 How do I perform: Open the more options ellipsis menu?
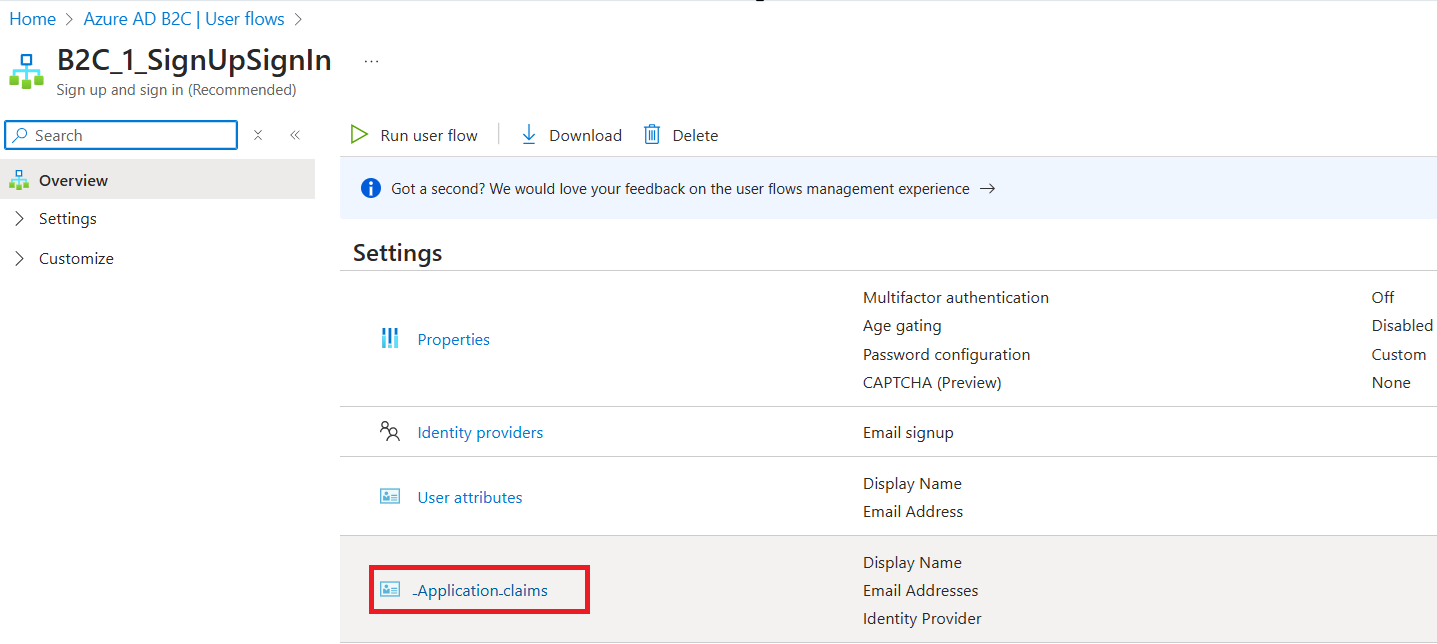[371, 61]
